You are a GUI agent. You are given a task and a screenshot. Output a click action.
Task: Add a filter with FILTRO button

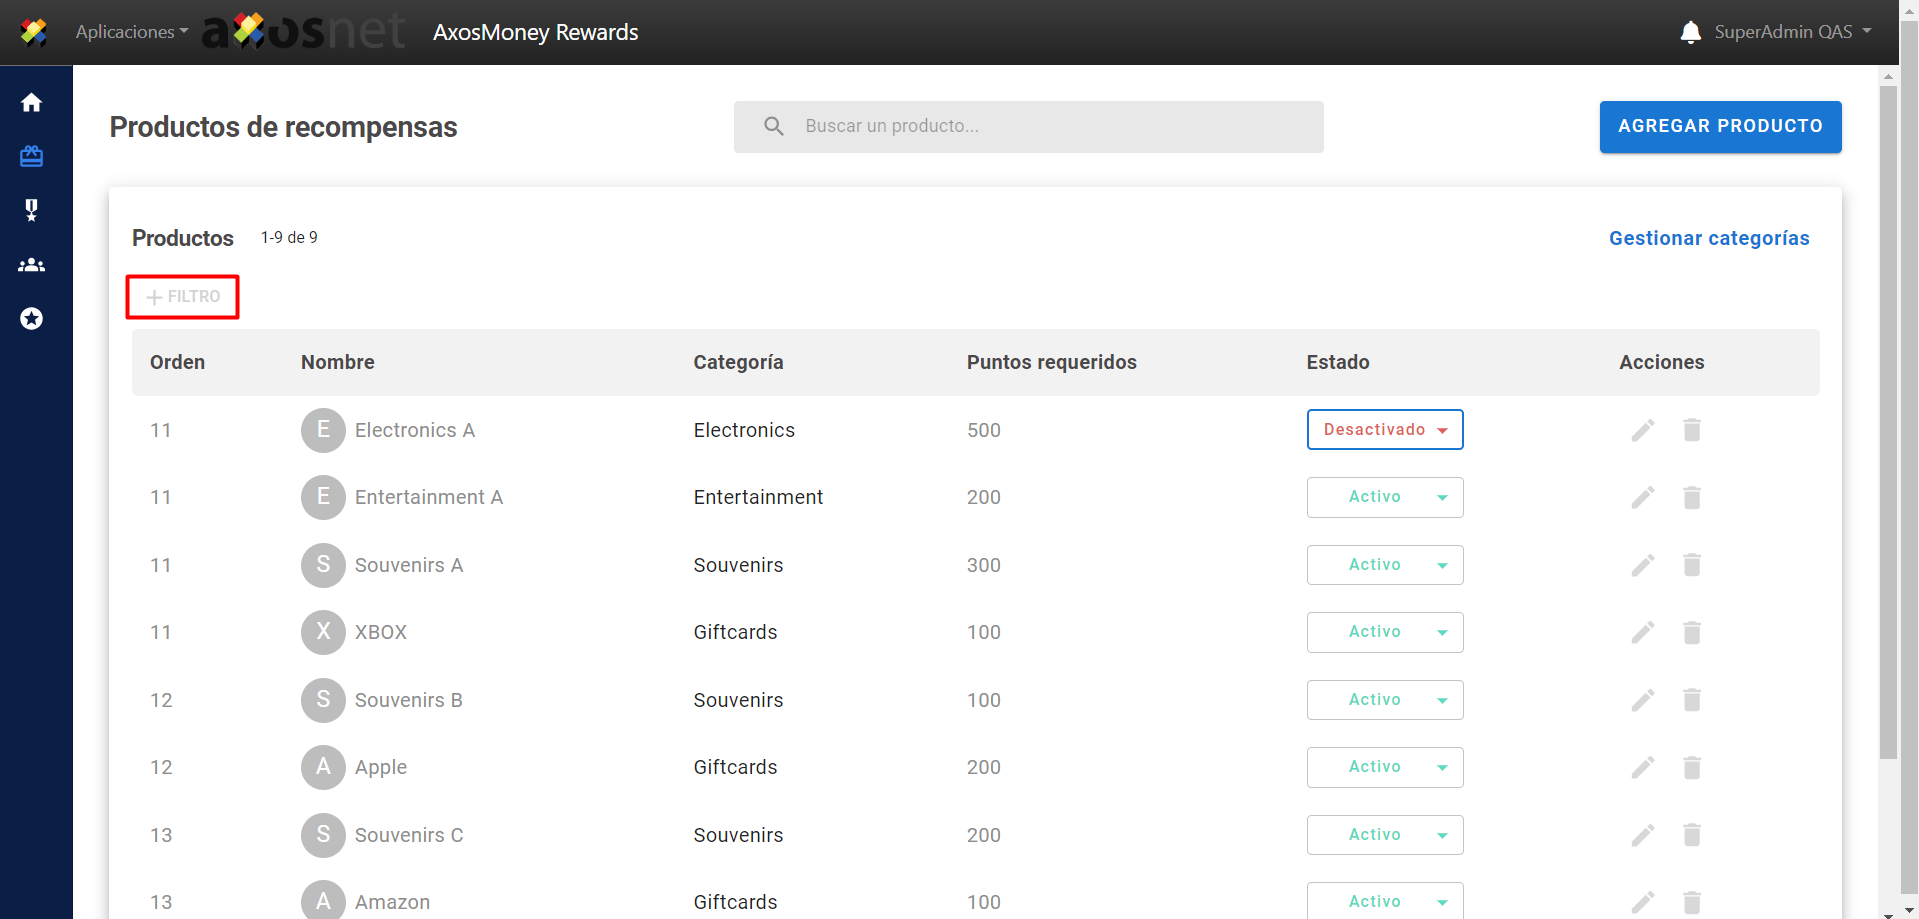click(183, 297)
